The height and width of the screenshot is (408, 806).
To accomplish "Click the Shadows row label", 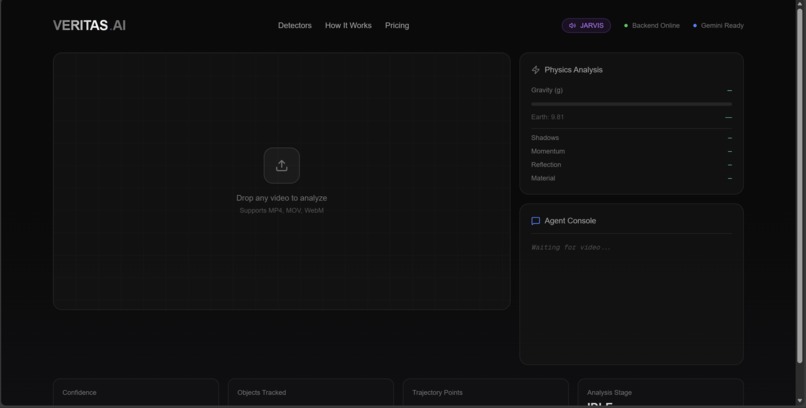I will tap(545, 138).
